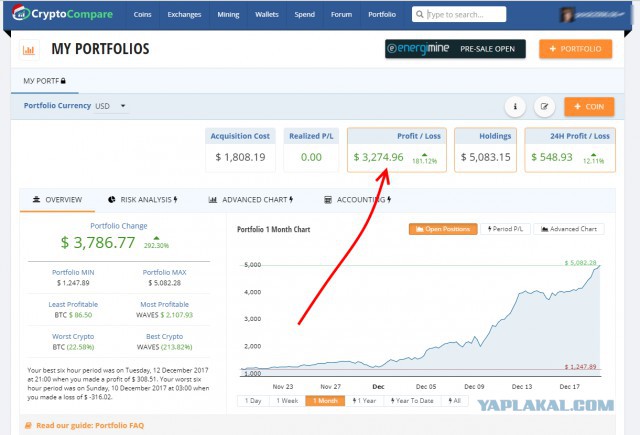Click the $ 1,247.89 min line label on chart
This screenshot has width=640, height=435.
coord(580,366)
